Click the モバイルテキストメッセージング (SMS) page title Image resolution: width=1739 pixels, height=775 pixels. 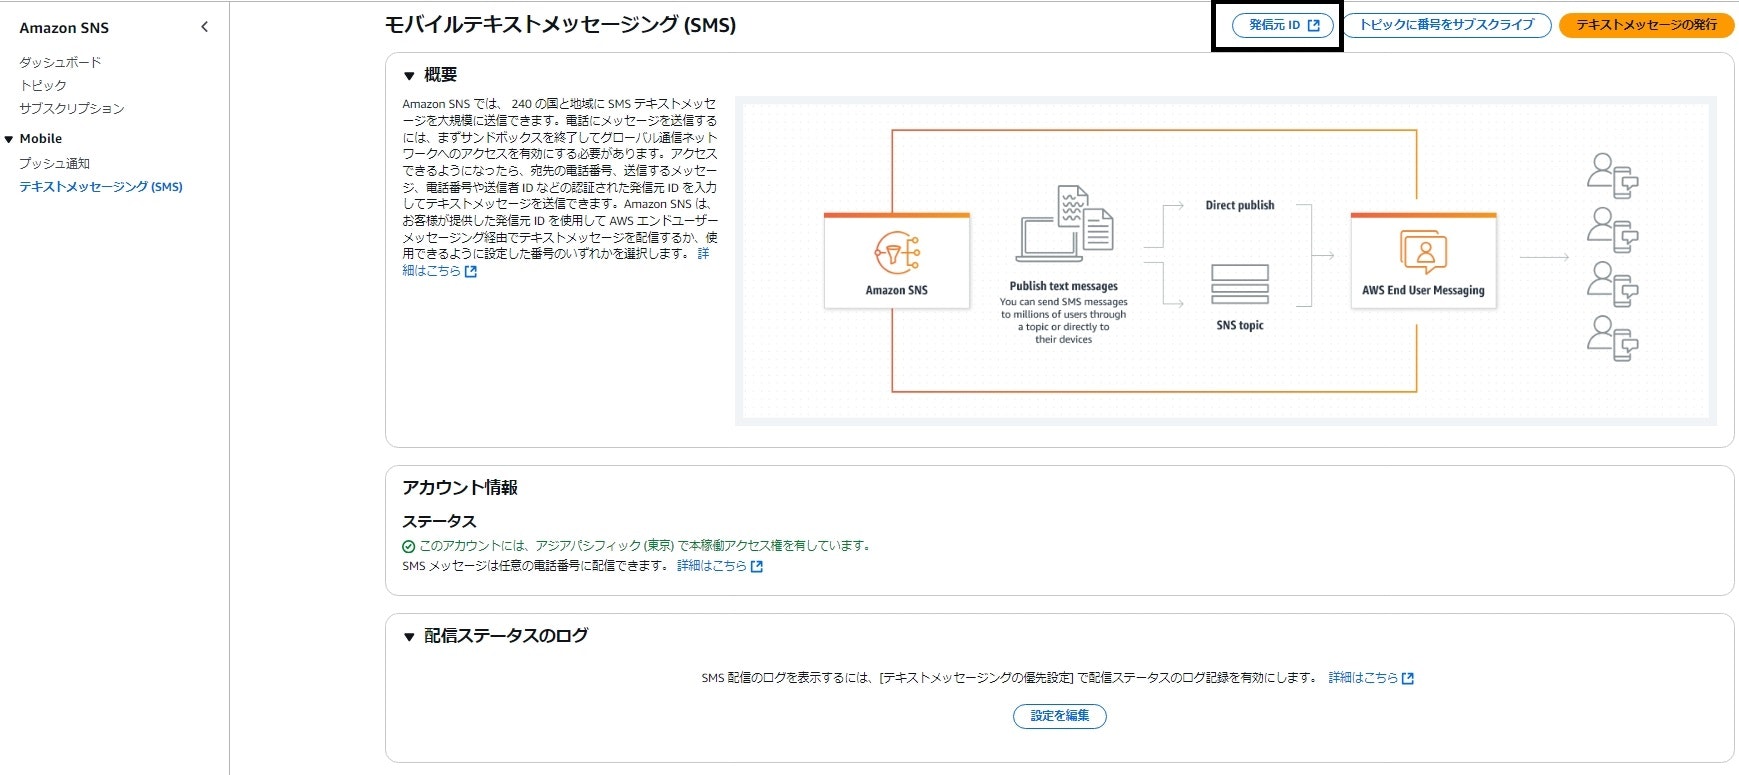(561, 25)
